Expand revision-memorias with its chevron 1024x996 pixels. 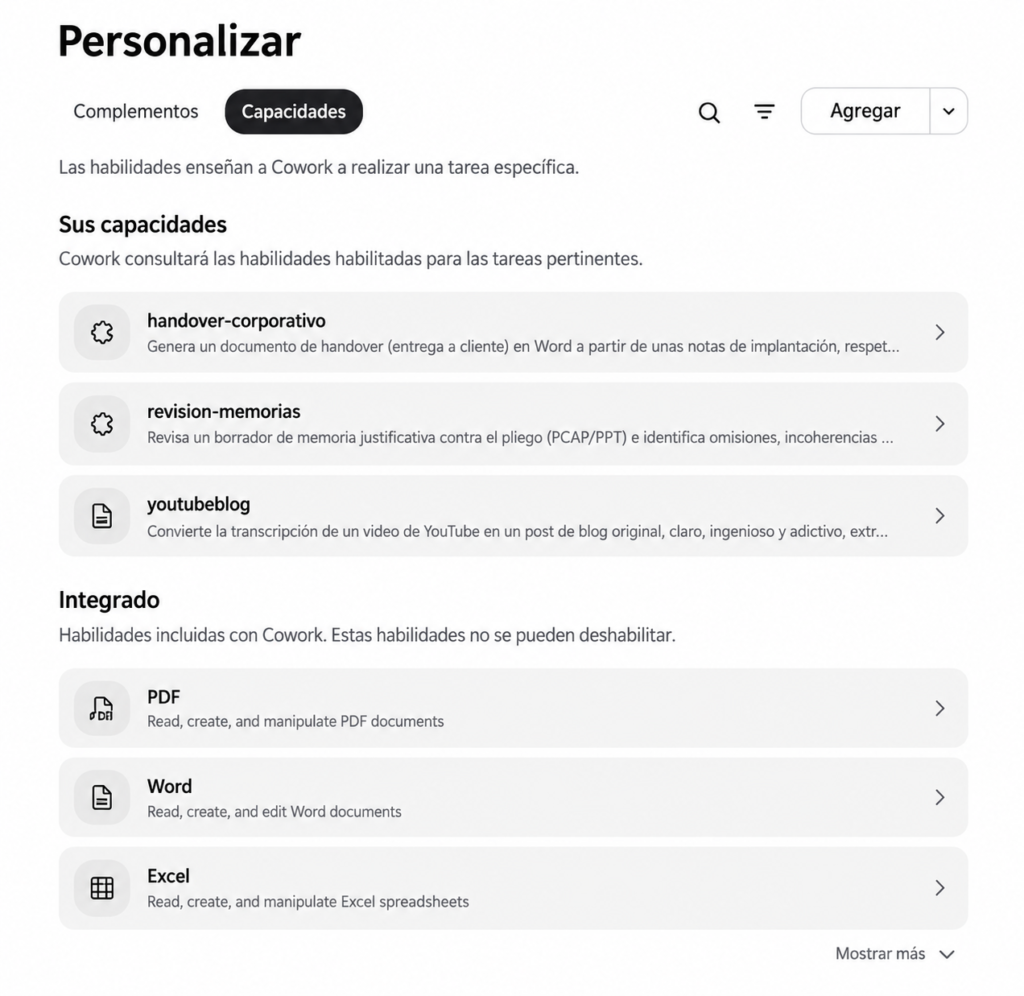[940, 424]
